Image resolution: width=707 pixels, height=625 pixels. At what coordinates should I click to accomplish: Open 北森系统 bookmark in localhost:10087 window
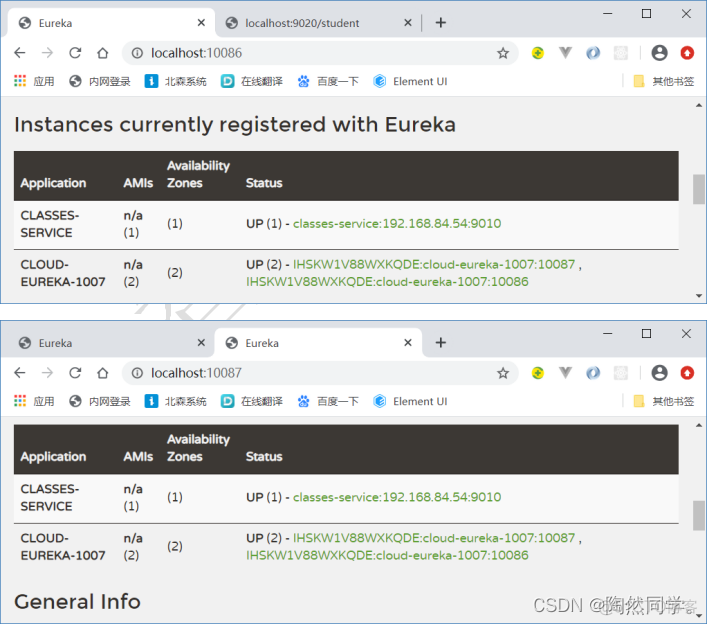pyautogui.click(x=175, y=401)
